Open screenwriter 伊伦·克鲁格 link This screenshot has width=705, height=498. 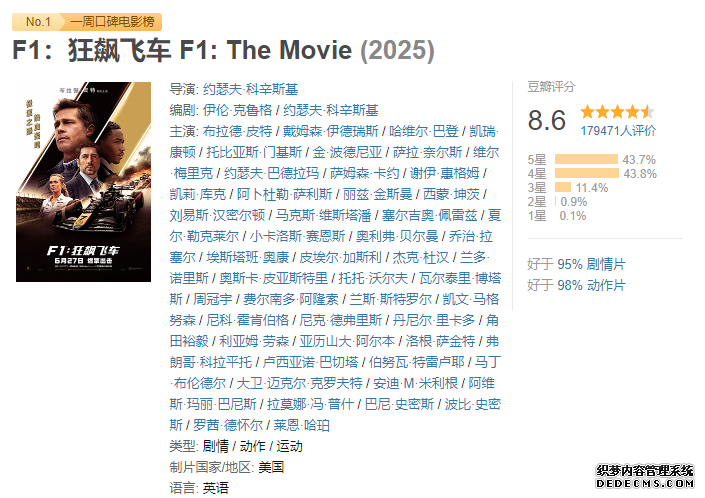pyautogui.click(x=237, y=110)
